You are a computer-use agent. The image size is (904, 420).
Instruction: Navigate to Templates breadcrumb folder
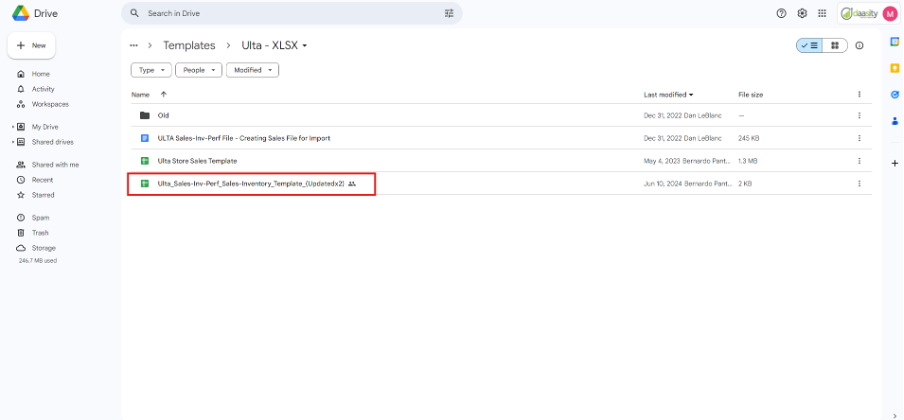pyautogui.click(x=189, y=46)
